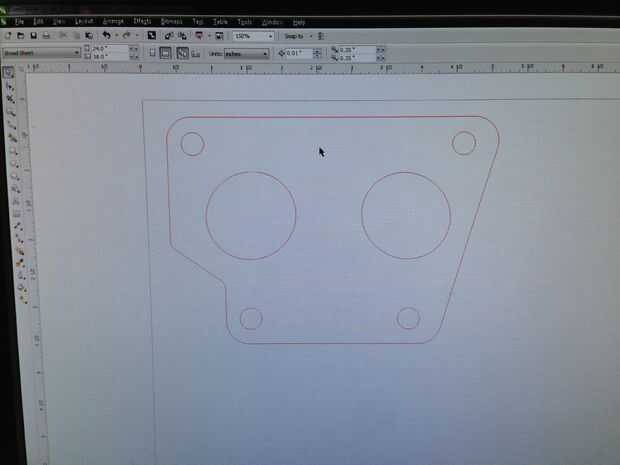Set page orientation to Landscape

coord(165,53)
